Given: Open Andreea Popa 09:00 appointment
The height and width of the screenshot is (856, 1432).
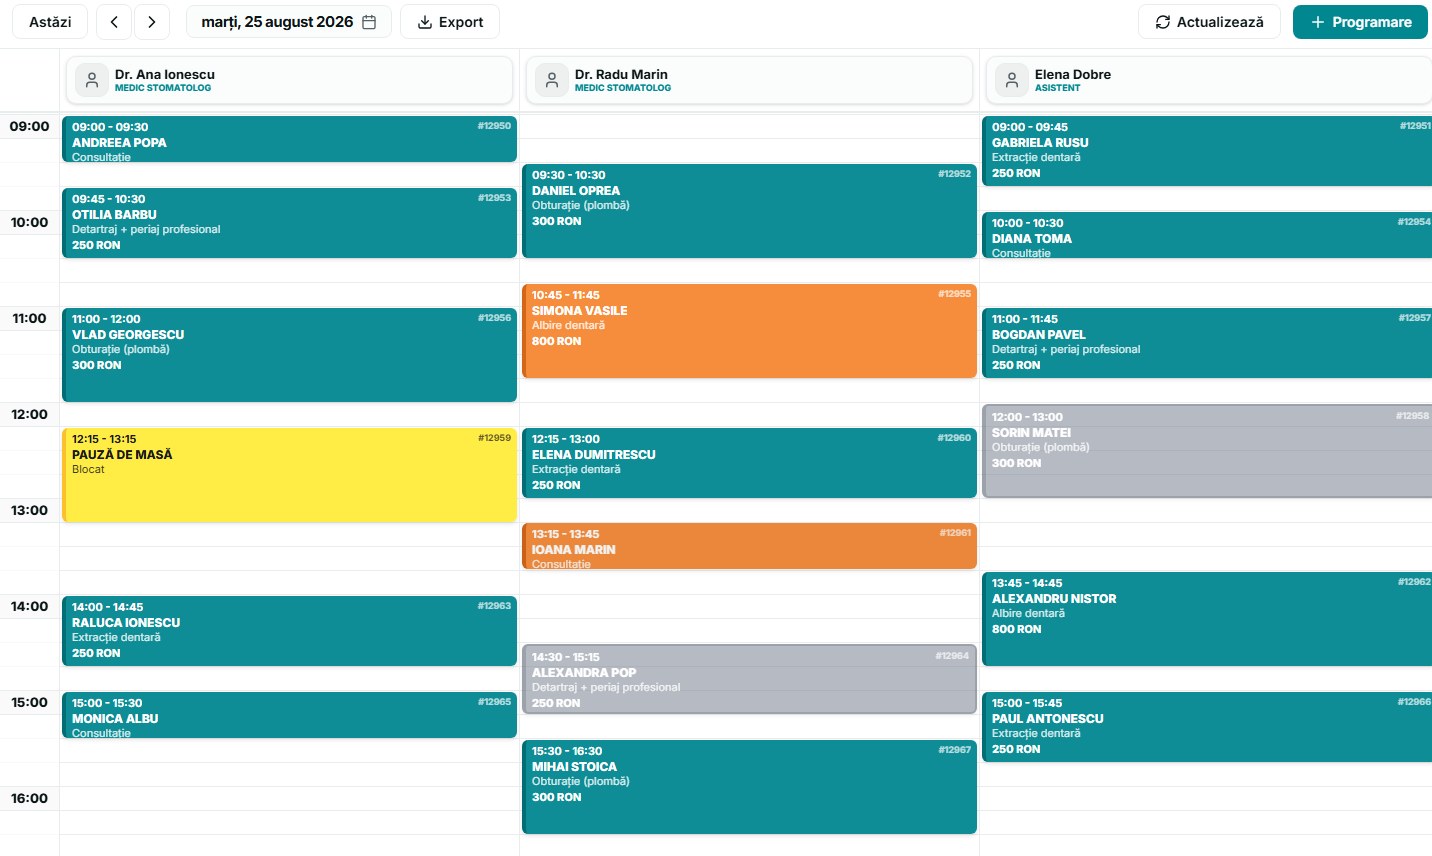Looking at the screenshot, I should (289, 139).
